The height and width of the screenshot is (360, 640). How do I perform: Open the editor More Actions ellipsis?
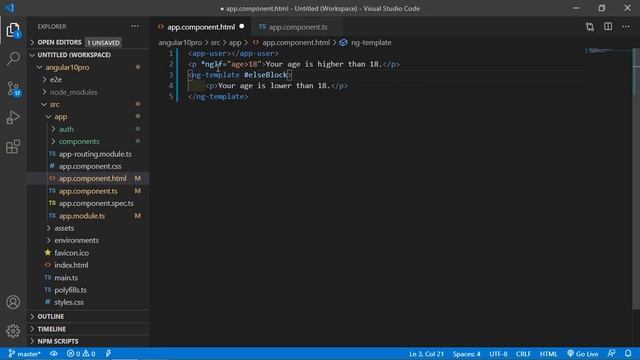point(626,27)
